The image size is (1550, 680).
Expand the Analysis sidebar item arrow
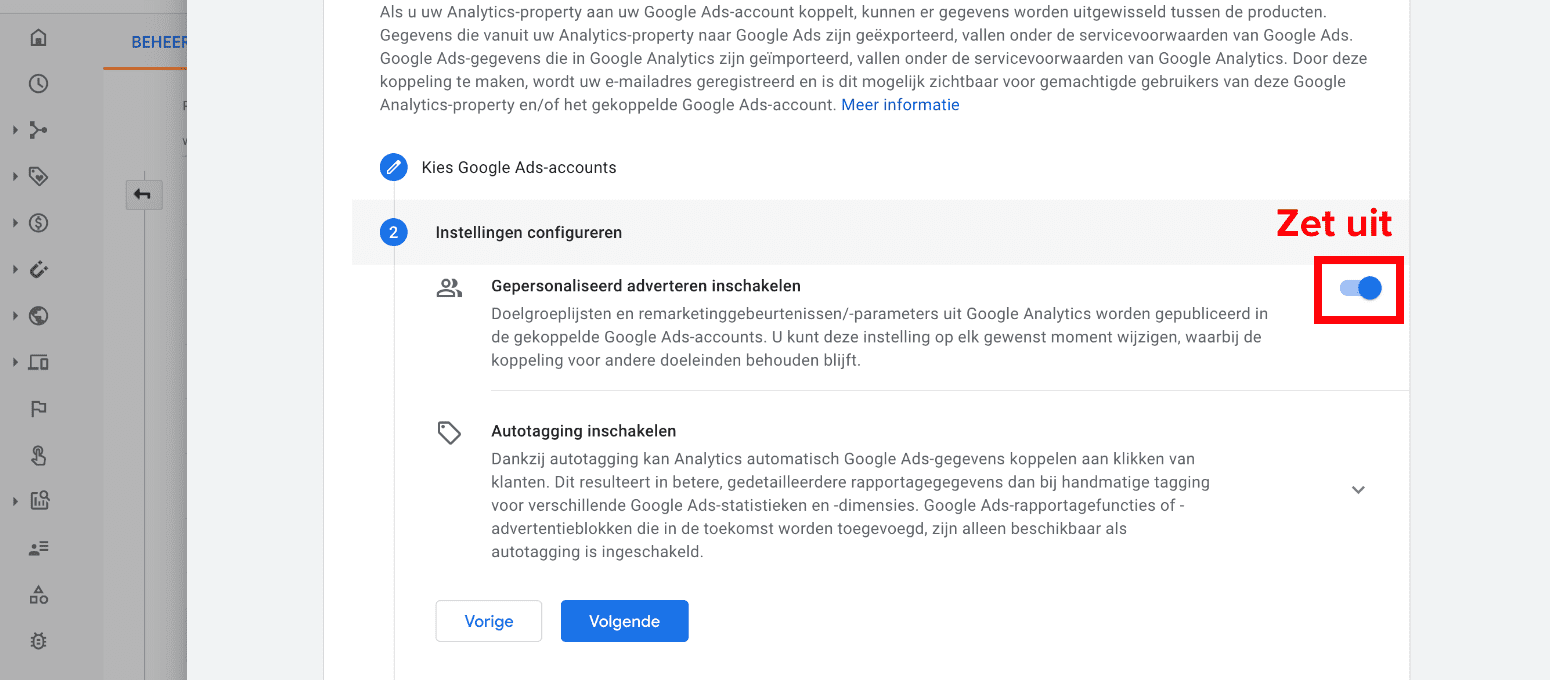(x=15, y=501)
